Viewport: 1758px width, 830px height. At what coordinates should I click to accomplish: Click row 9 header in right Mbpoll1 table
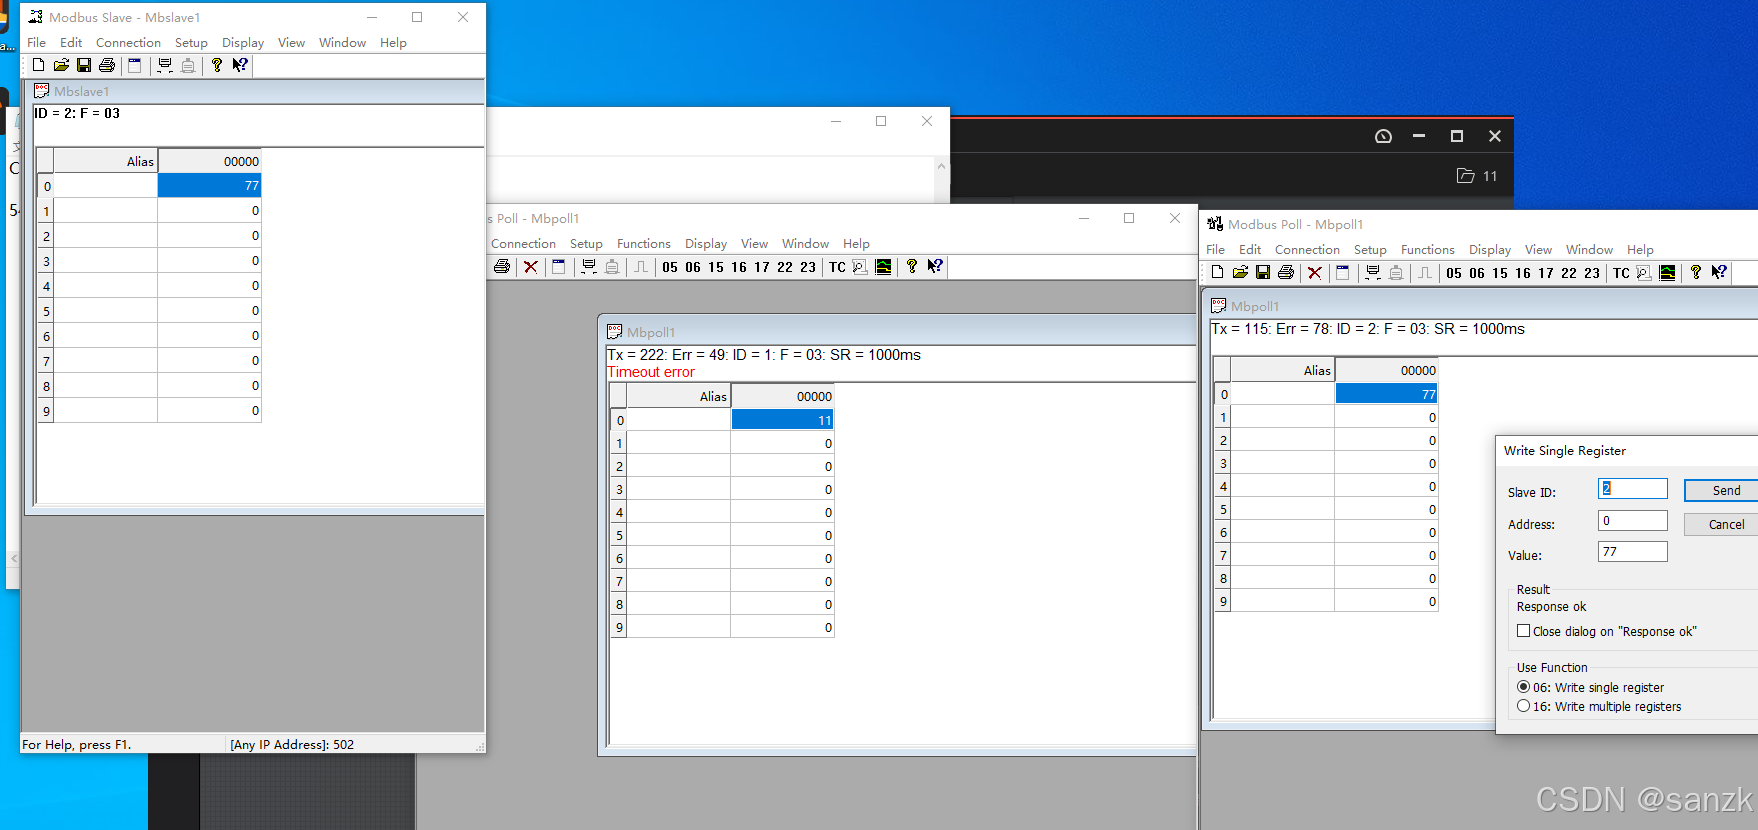coord(1224,601)
